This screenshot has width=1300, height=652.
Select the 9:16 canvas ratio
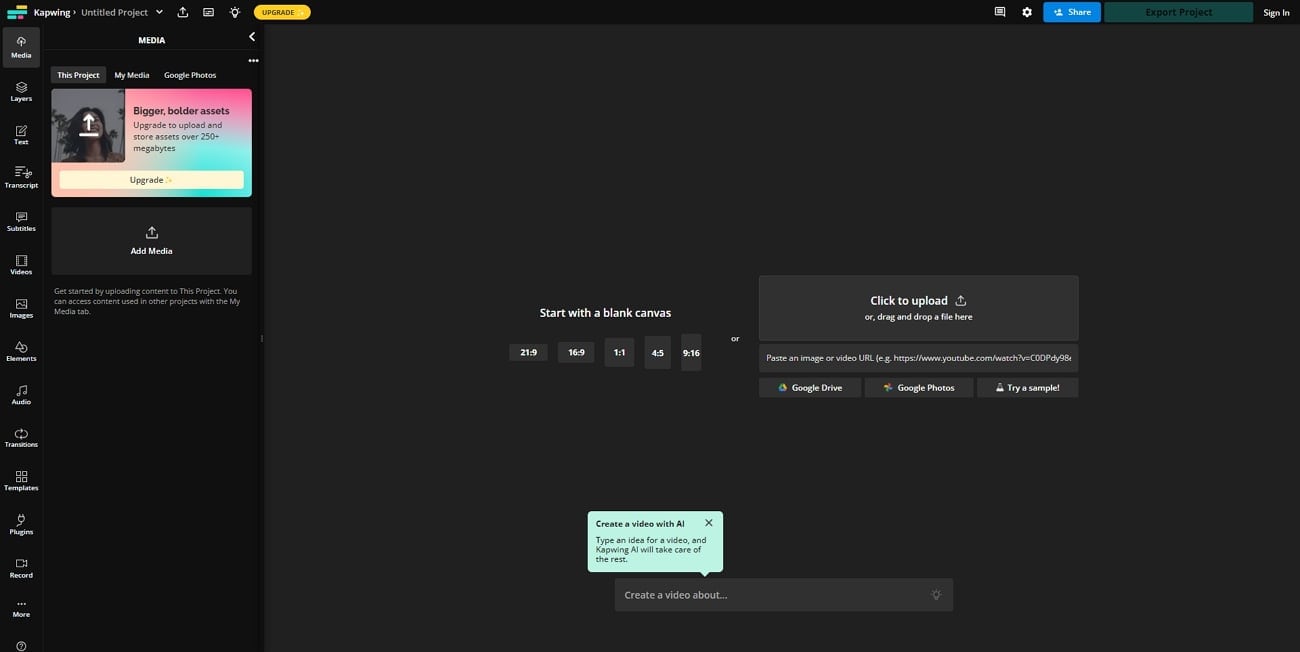click(x=691, y=353)
